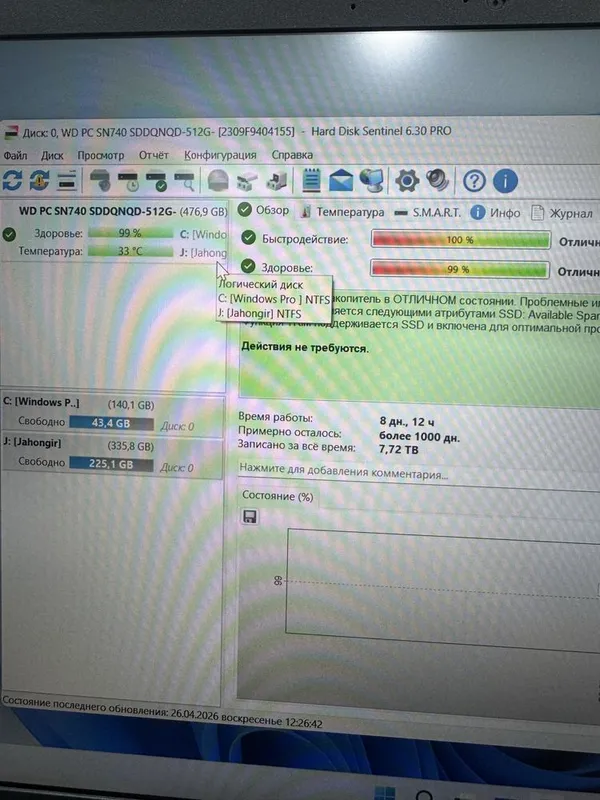The width and height of the screenshot is (600, 800).
Task: Click the blue envelope email icon
Action: coord(340,181)
